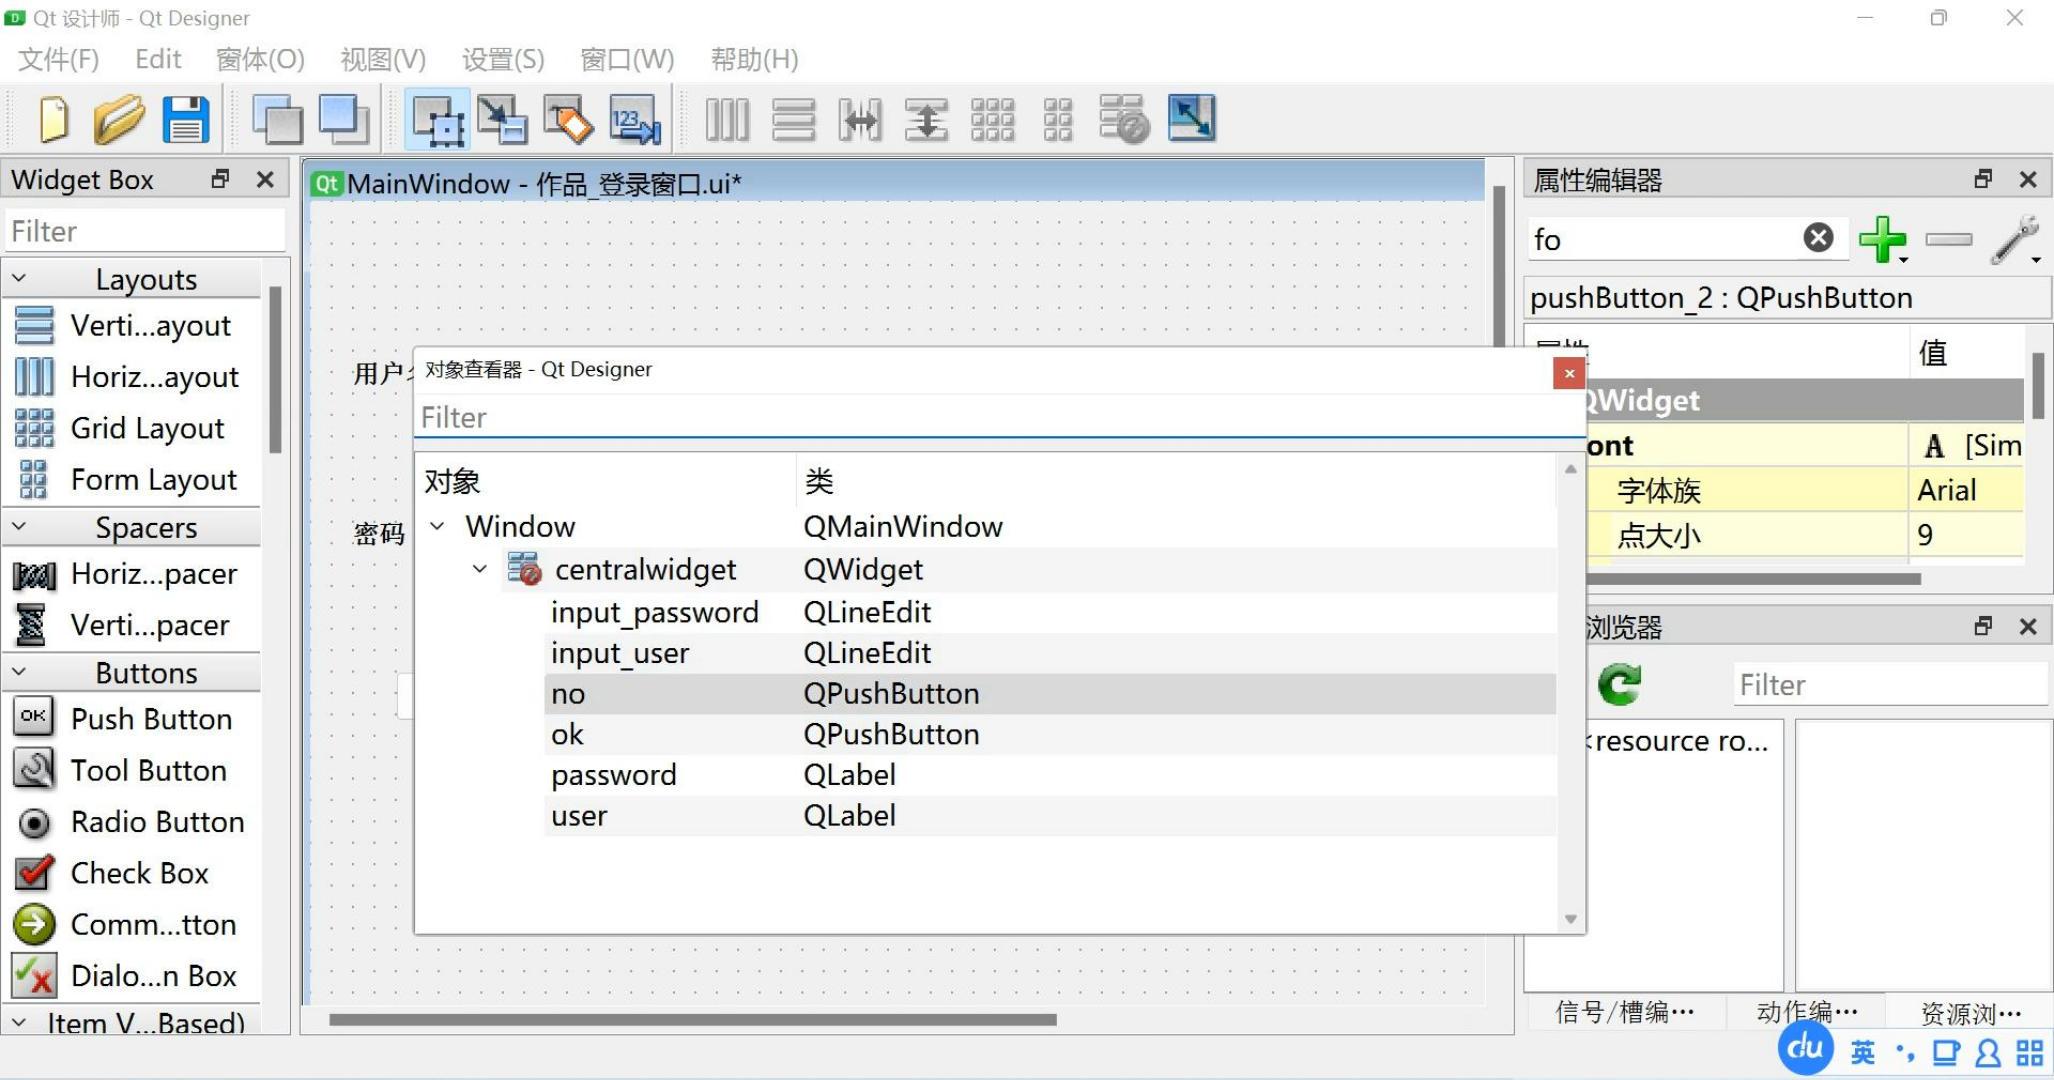Image resolution: width=2054 pixels, height=1080 pixels.
Task: Collapse the Buttons category in Widget Box
Action: click(19, 673)
